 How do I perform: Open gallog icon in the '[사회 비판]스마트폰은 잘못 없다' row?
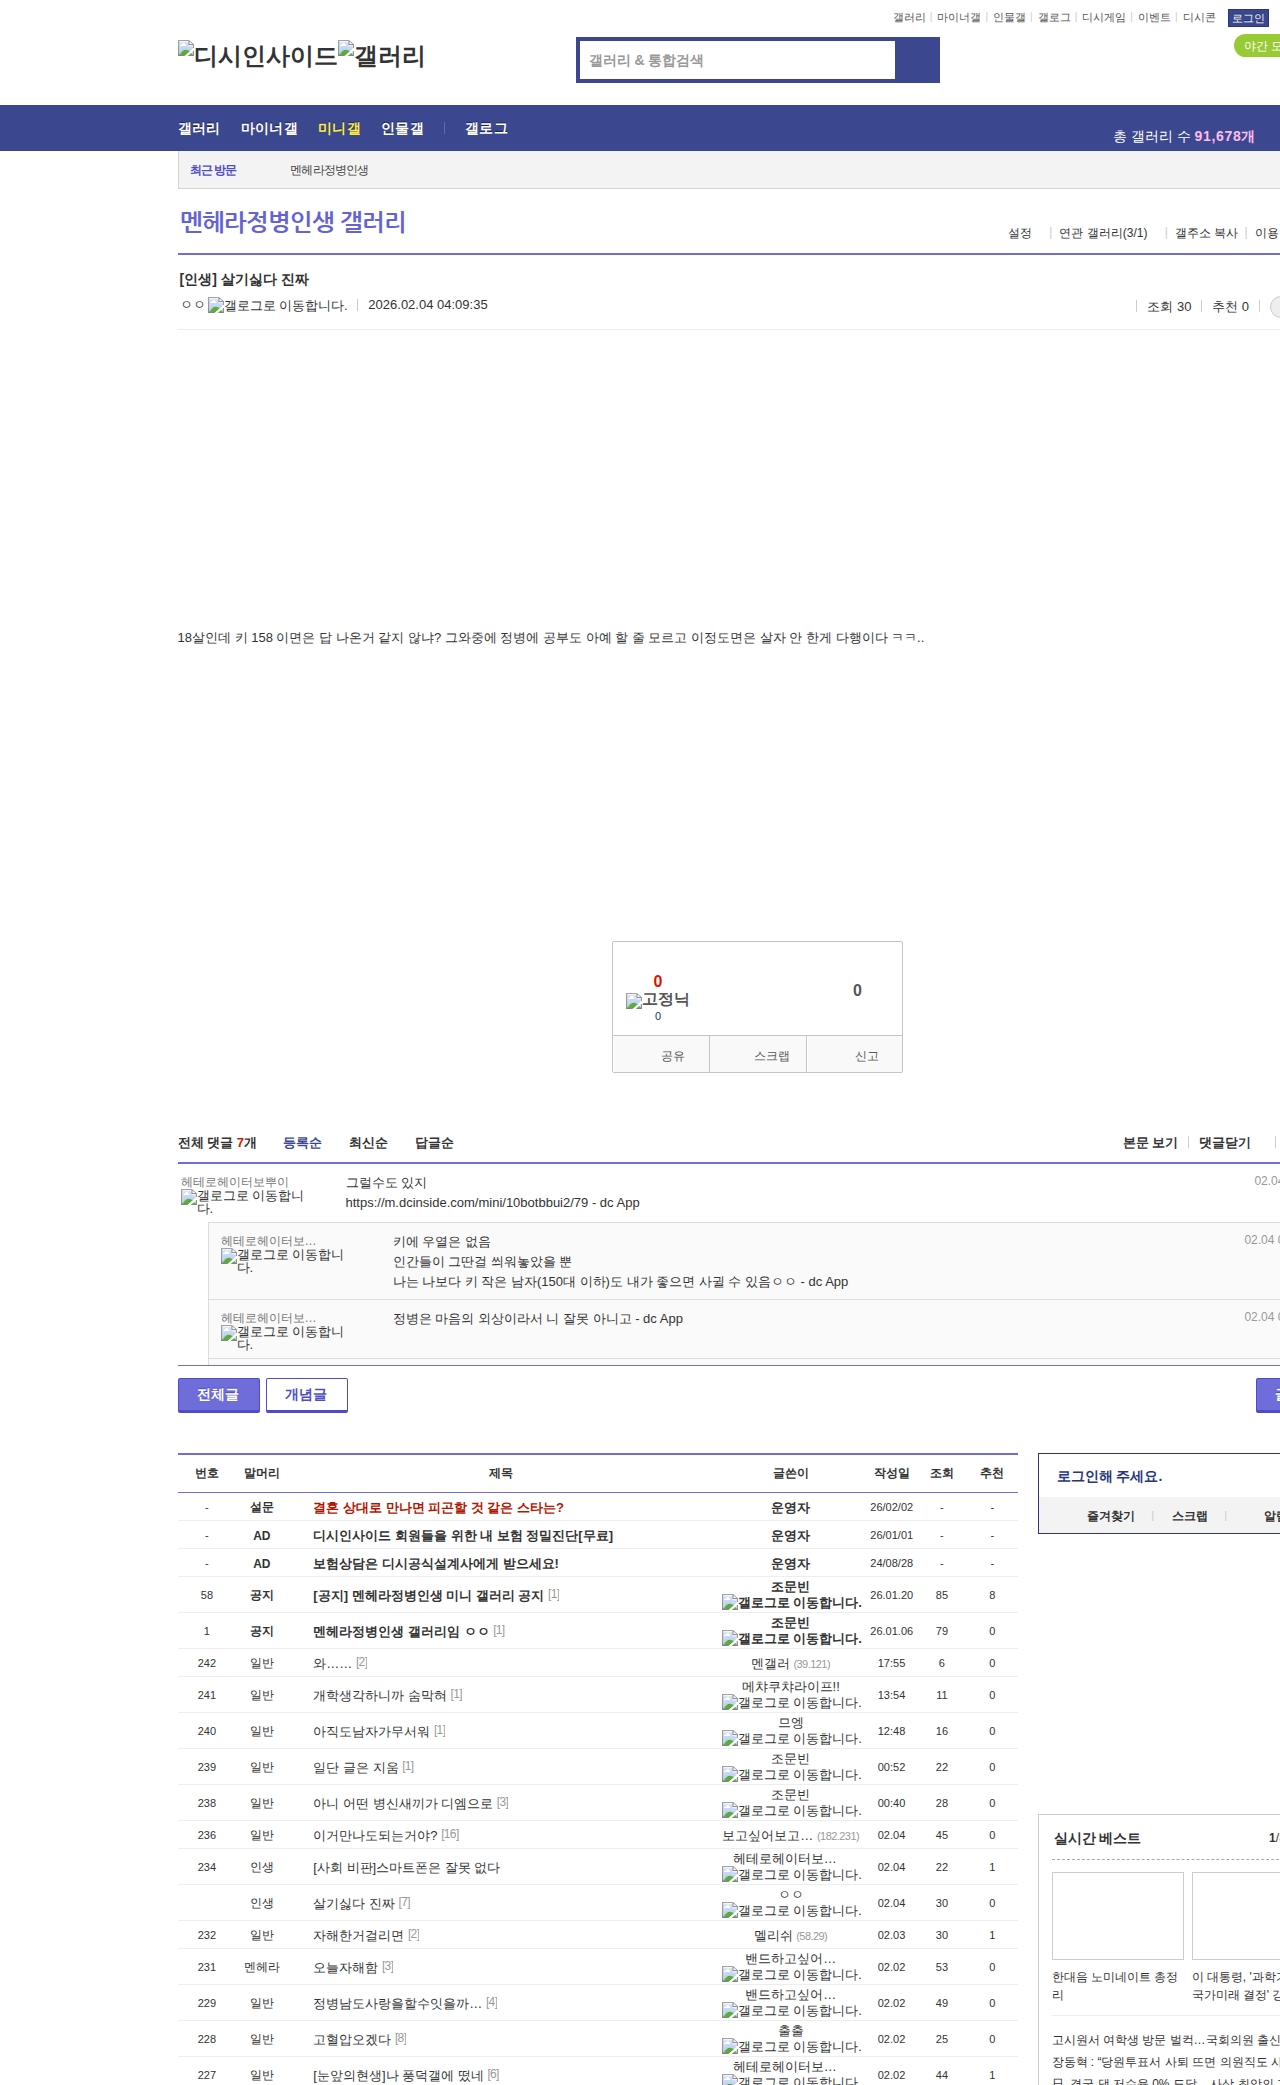pyautogui.click(x=791, y=1875)
